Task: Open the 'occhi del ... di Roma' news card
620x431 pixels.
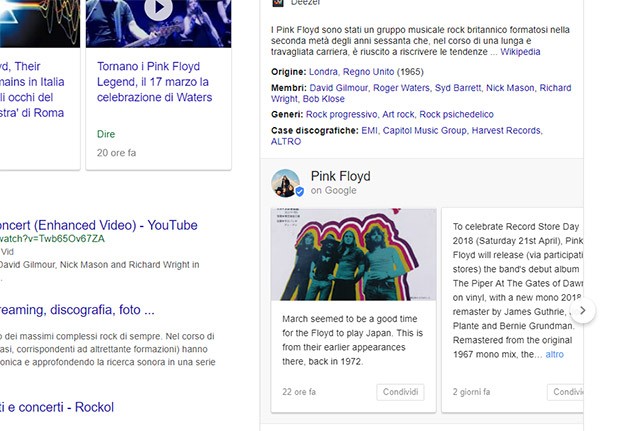Action: click(x=32, y=90)
